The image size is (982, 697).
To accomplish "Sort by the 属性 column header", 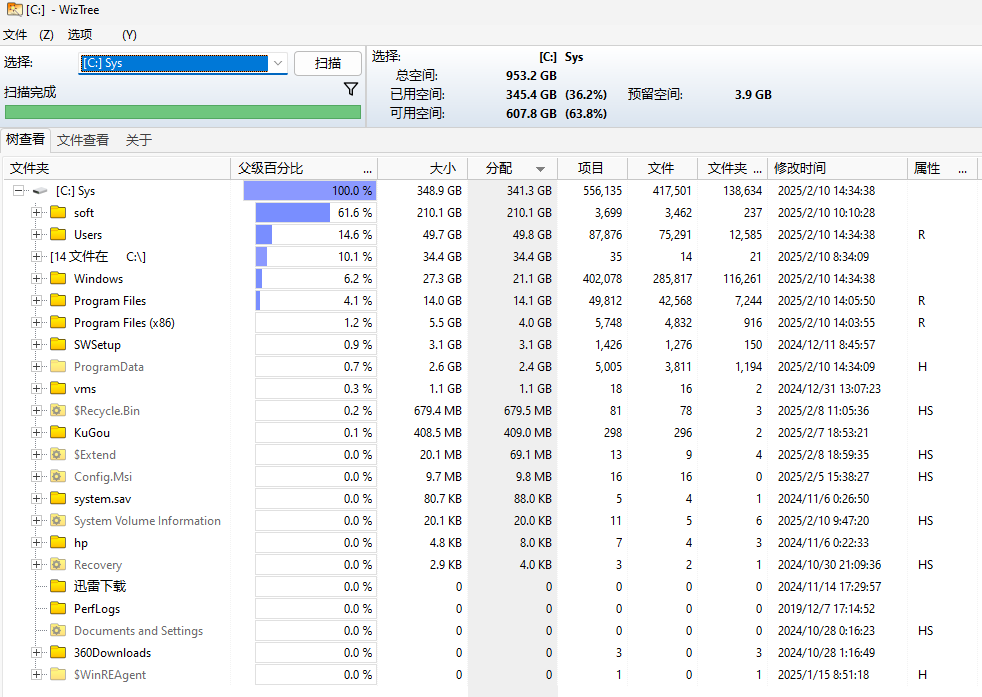I will tap(942, 168).
